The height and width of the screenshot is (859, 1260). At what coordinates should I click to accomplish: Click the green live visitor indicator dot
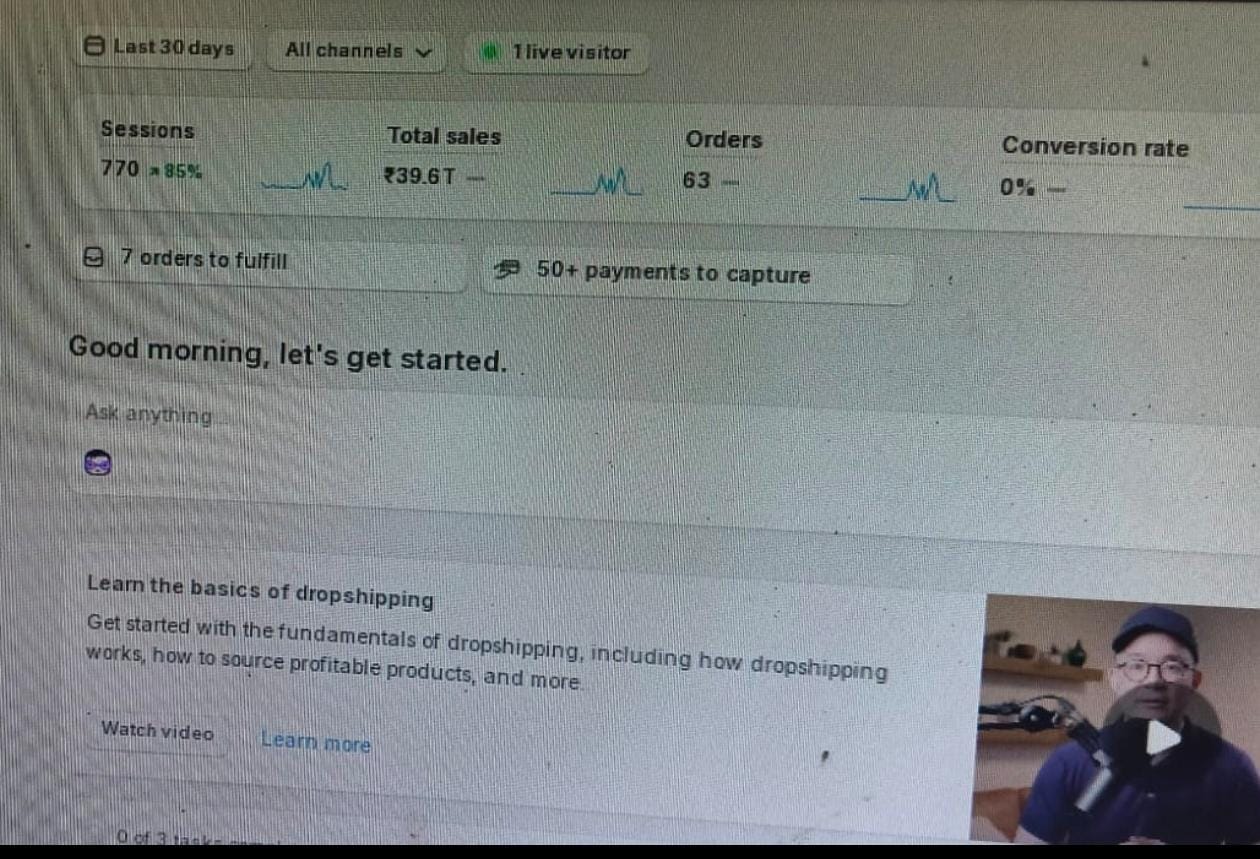pyautogui.click(x=490, y=52)
